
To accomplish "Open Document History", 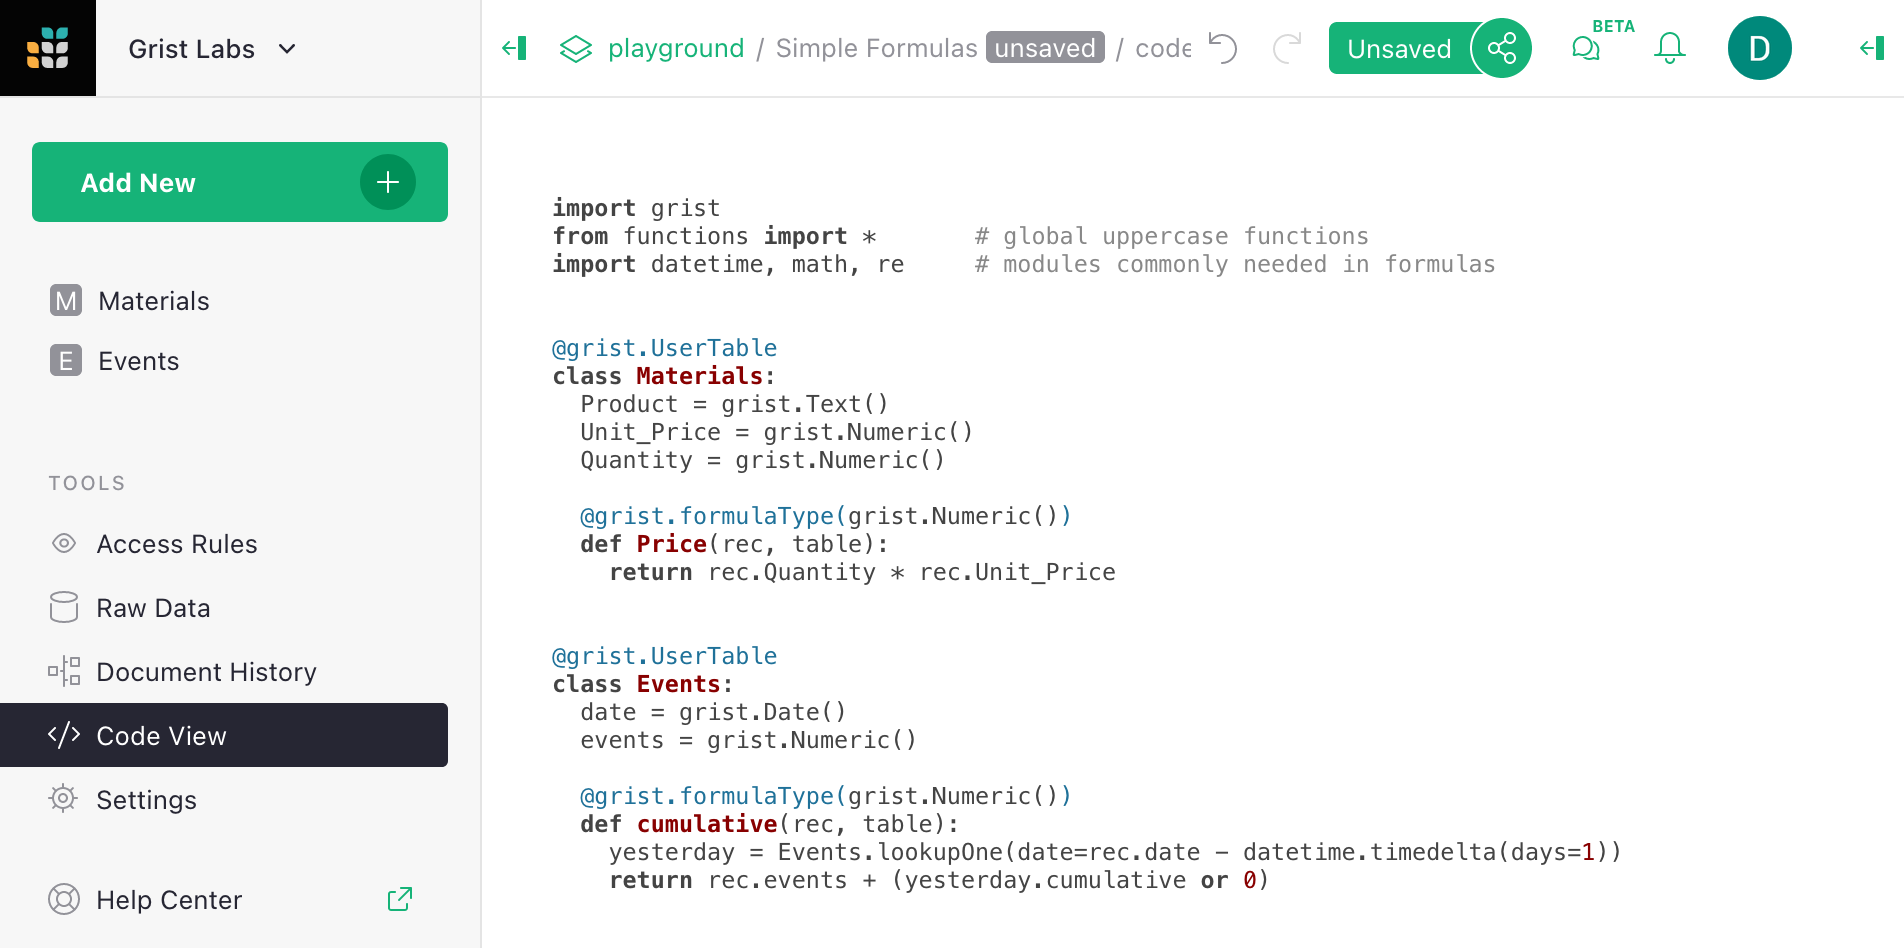I will [206, 671].
